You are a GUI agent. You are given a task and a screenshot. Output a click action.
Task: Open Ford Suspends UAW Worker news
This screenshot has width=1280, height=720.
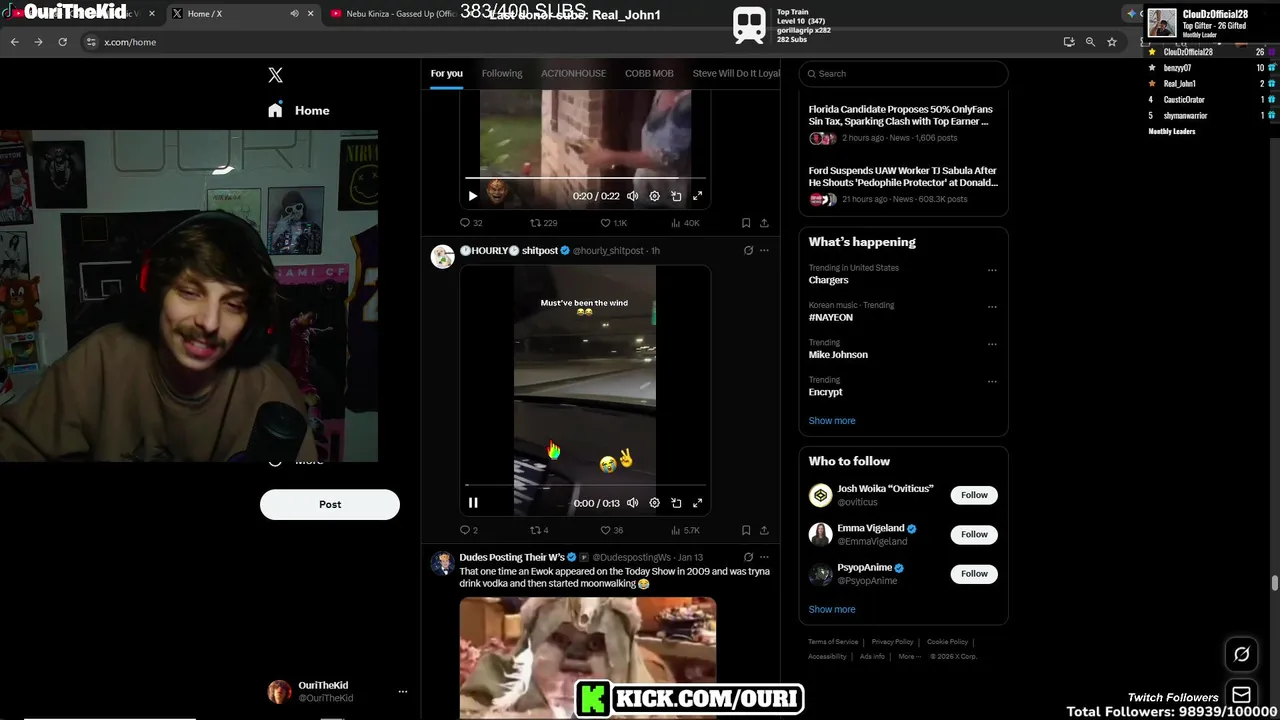(903, 185)
